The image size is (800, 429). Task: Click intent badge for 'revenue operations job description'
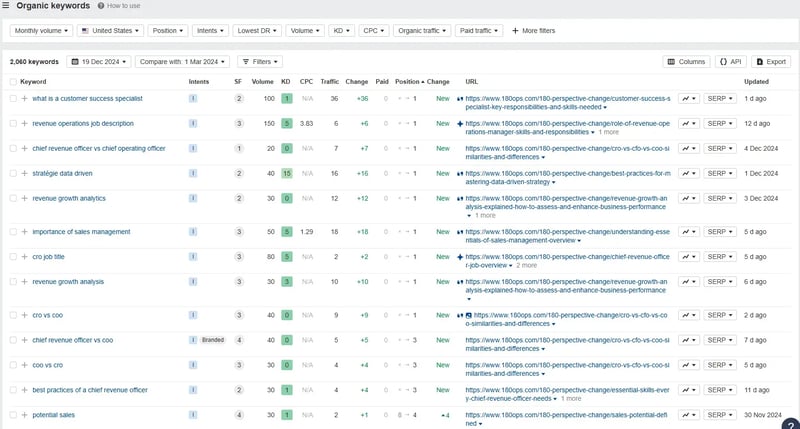193,123
